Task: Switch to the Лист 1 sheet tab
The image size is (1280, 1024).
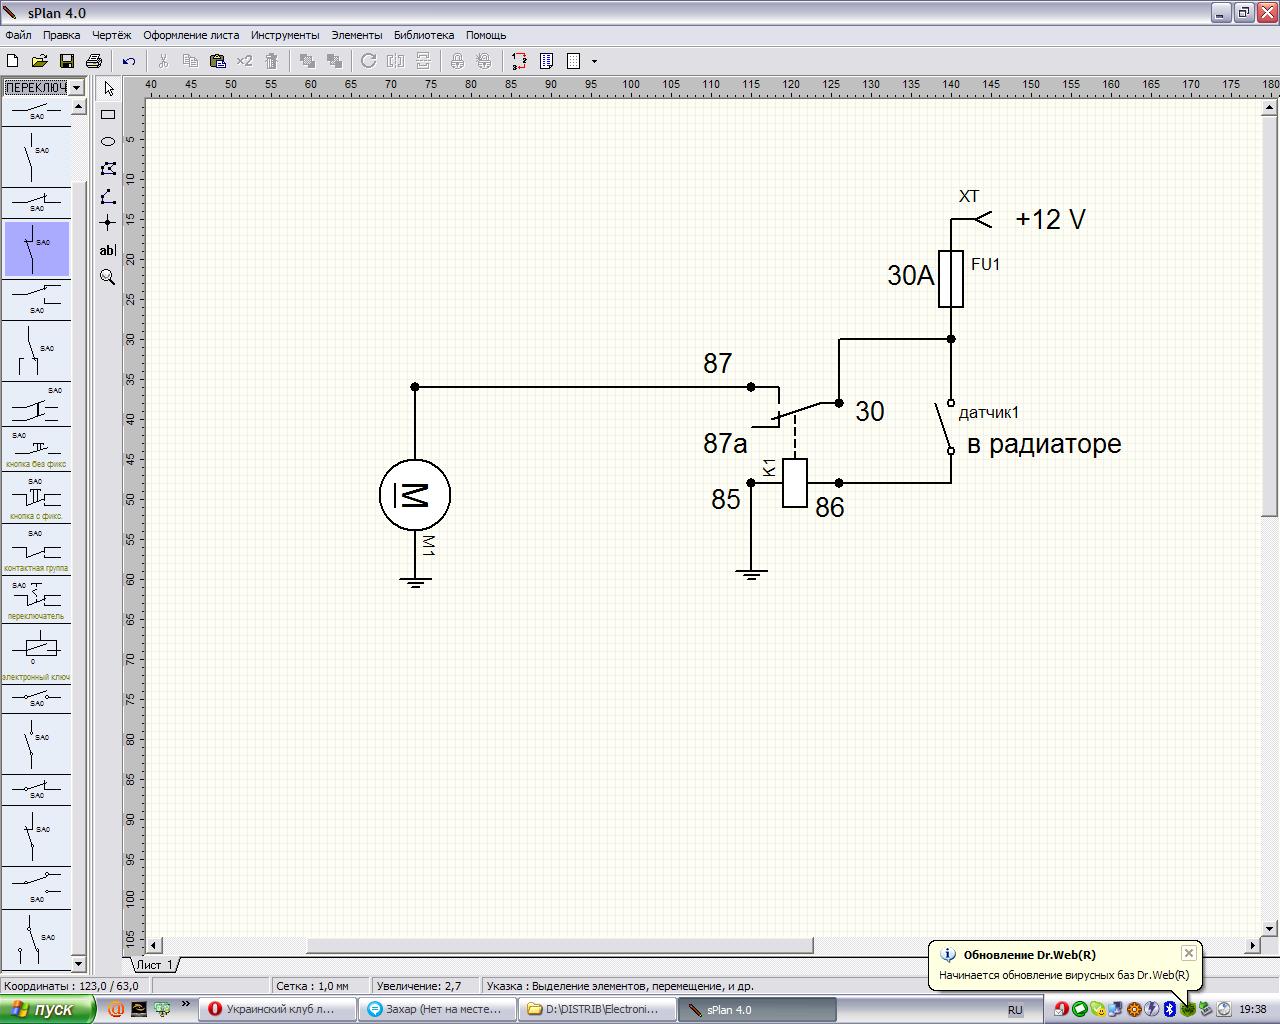Action: tap(154, 965)
